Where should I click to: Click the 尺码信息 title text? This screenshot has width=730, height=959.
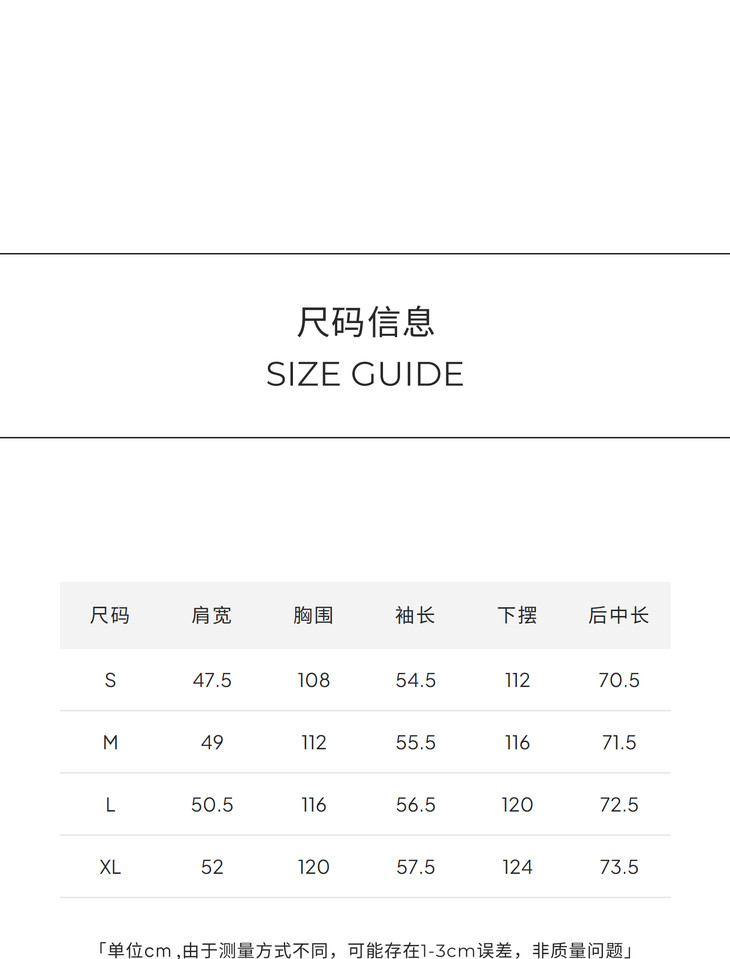(x=365, y=322)
